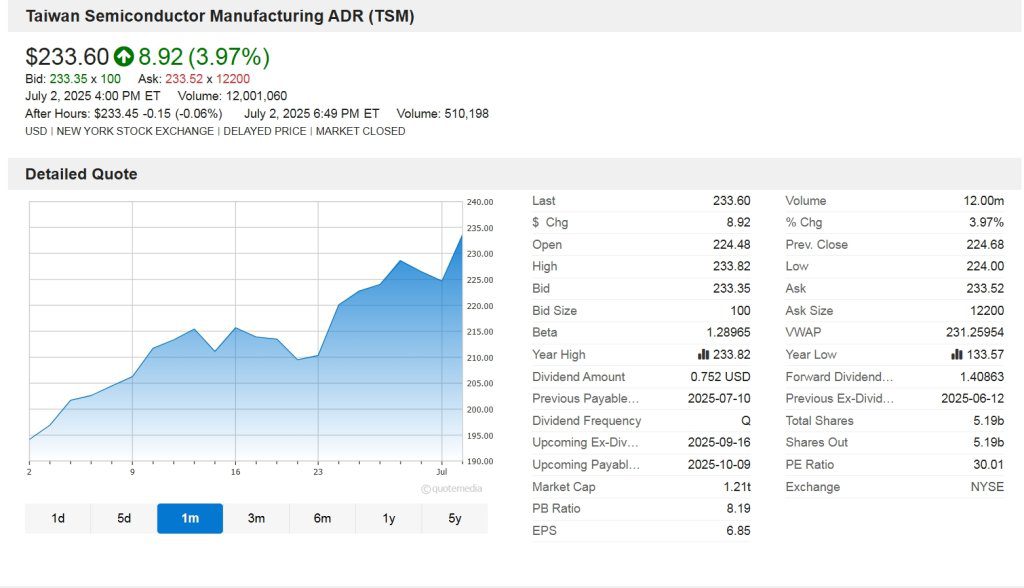1024x588 pixels.
Task: Select the 5d chart range
Action: click(x=124, y=518)
